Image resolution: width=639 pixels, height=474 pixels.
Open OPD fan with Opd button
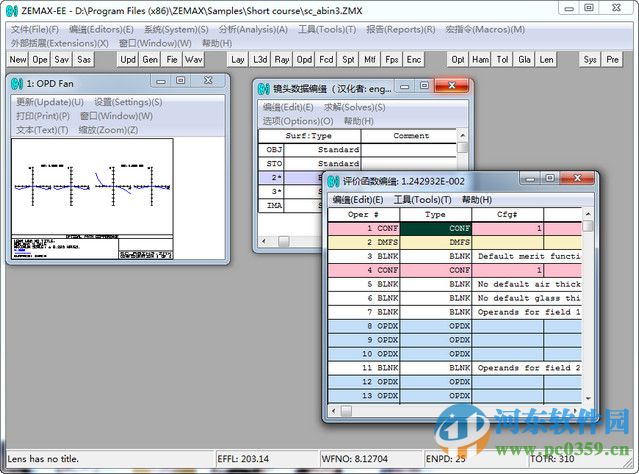point(304,60)
